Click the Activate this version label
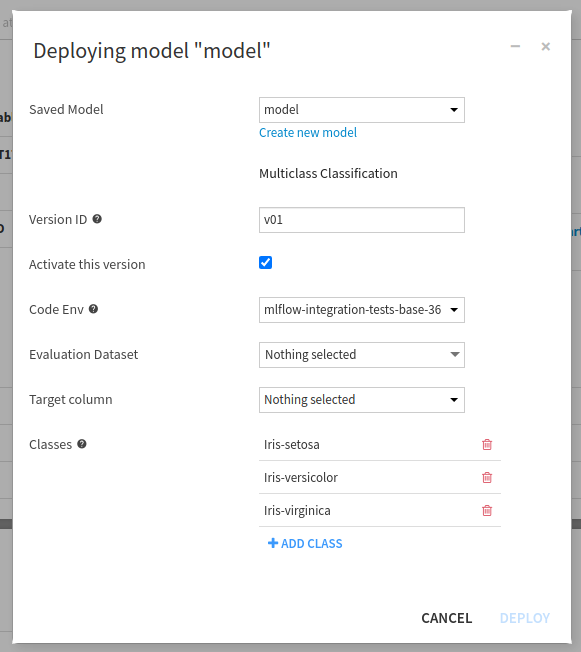The image size is (581, 652). (x=87, y=264)
